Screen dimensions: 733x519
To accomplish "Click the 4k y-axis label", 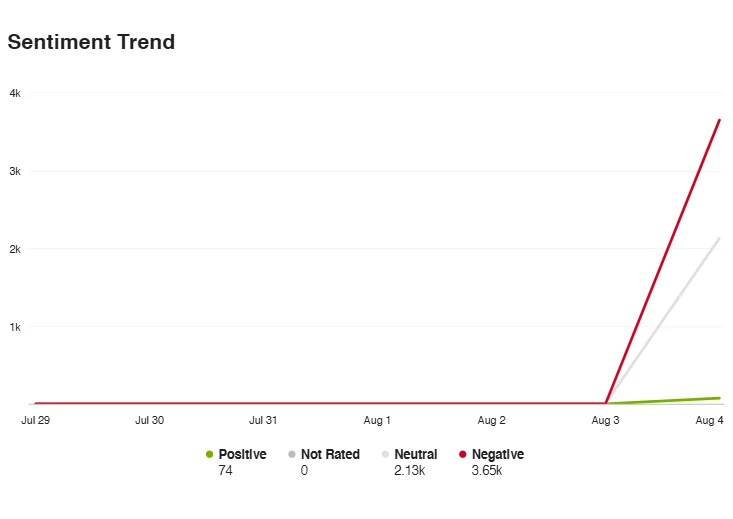I will click(15, 93).
